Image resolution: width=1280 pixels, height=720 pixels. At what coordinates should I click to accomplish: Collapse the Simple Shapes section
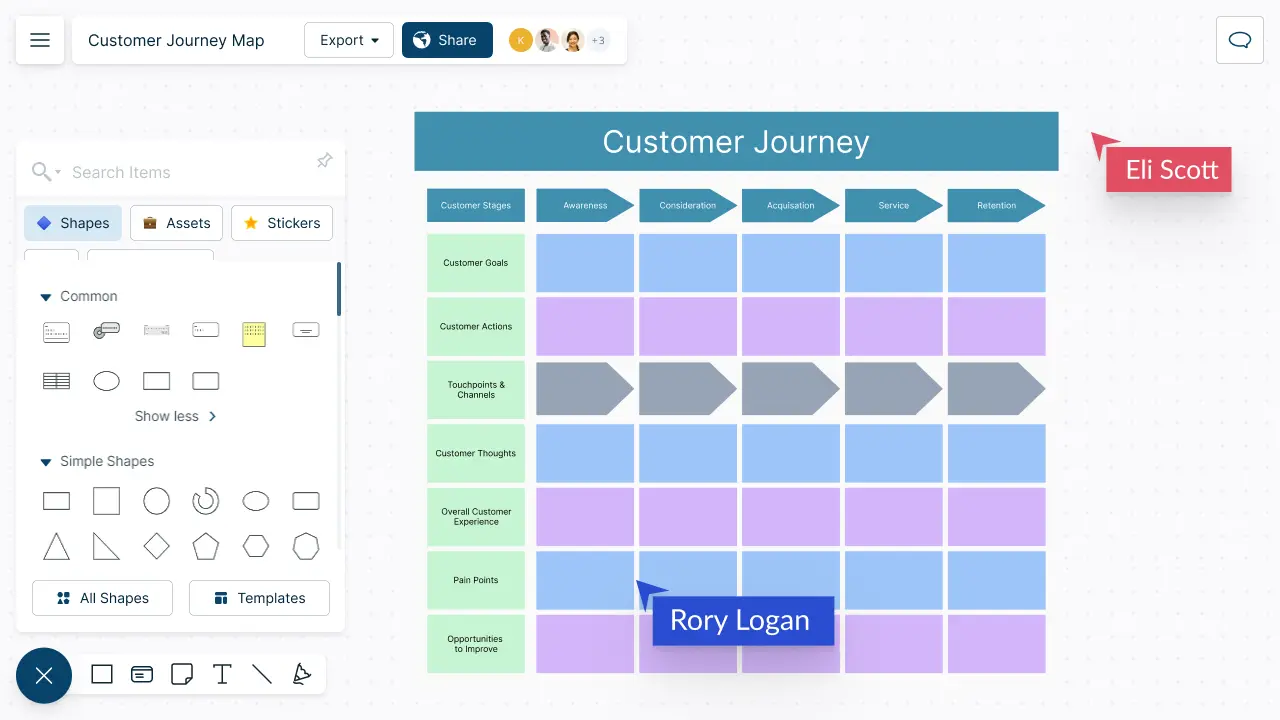45,462
